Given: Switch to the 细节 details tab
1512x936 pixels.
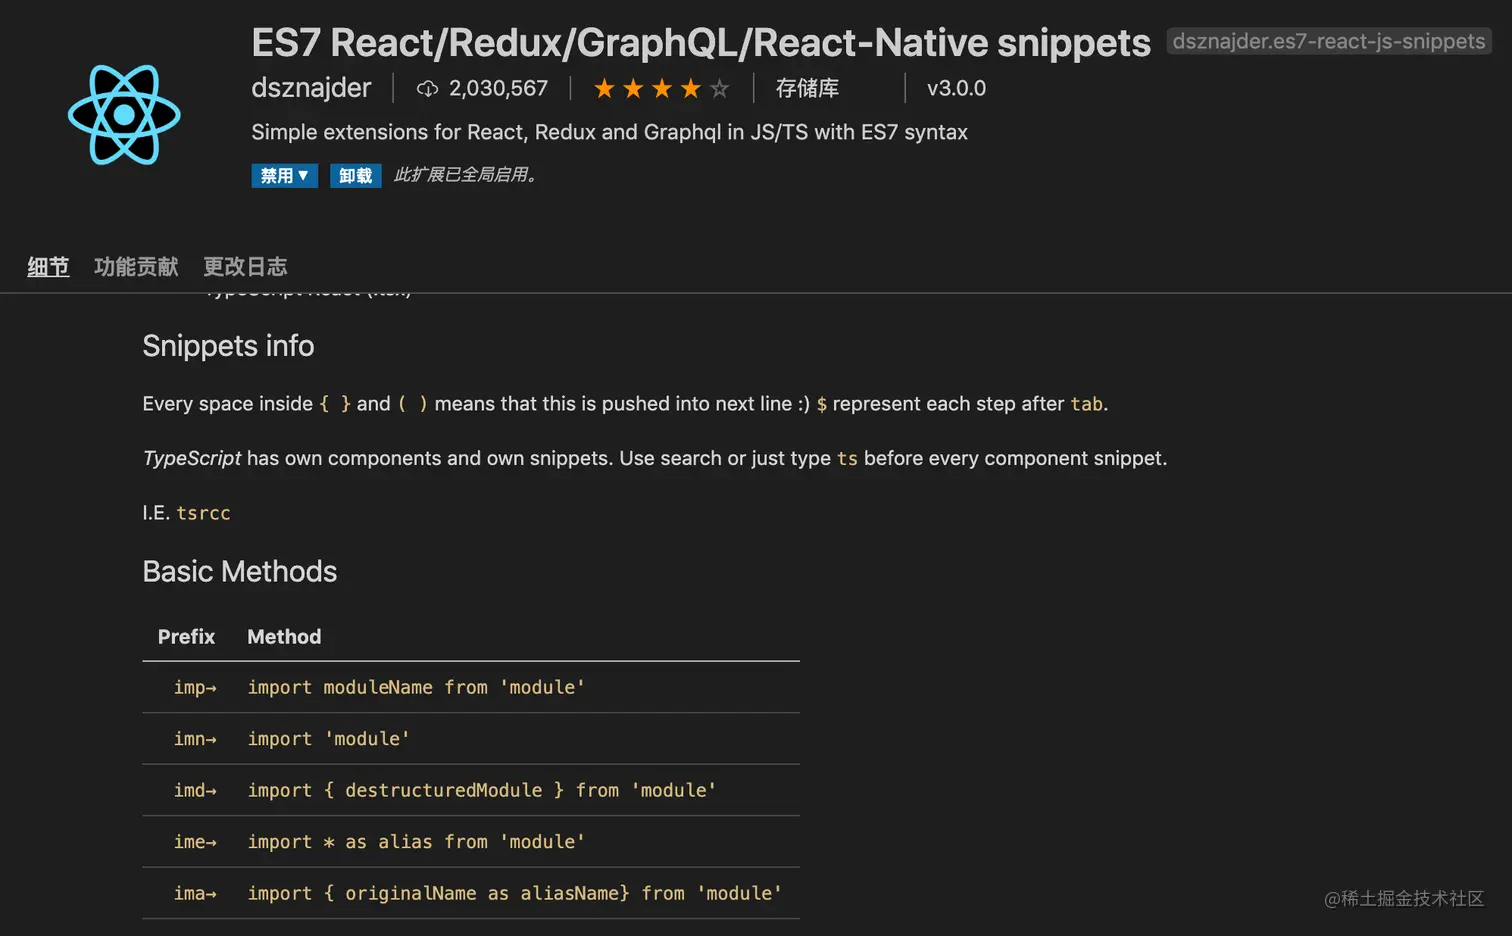Looking at the screenshot, I should coord(48,267).
